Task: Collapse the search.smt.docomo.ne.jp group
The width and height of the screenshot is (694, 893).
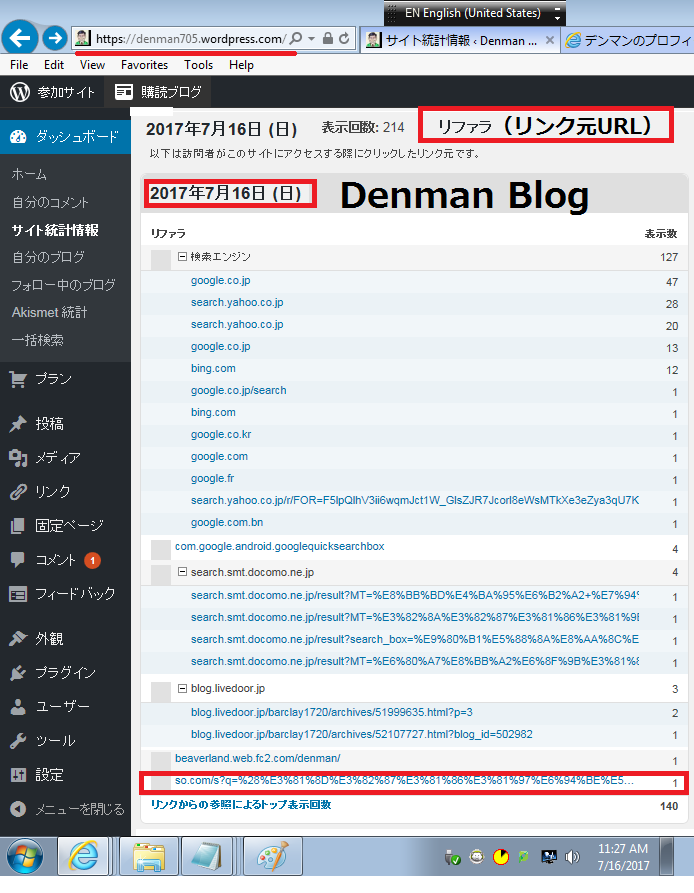Action: coord(182,572)
